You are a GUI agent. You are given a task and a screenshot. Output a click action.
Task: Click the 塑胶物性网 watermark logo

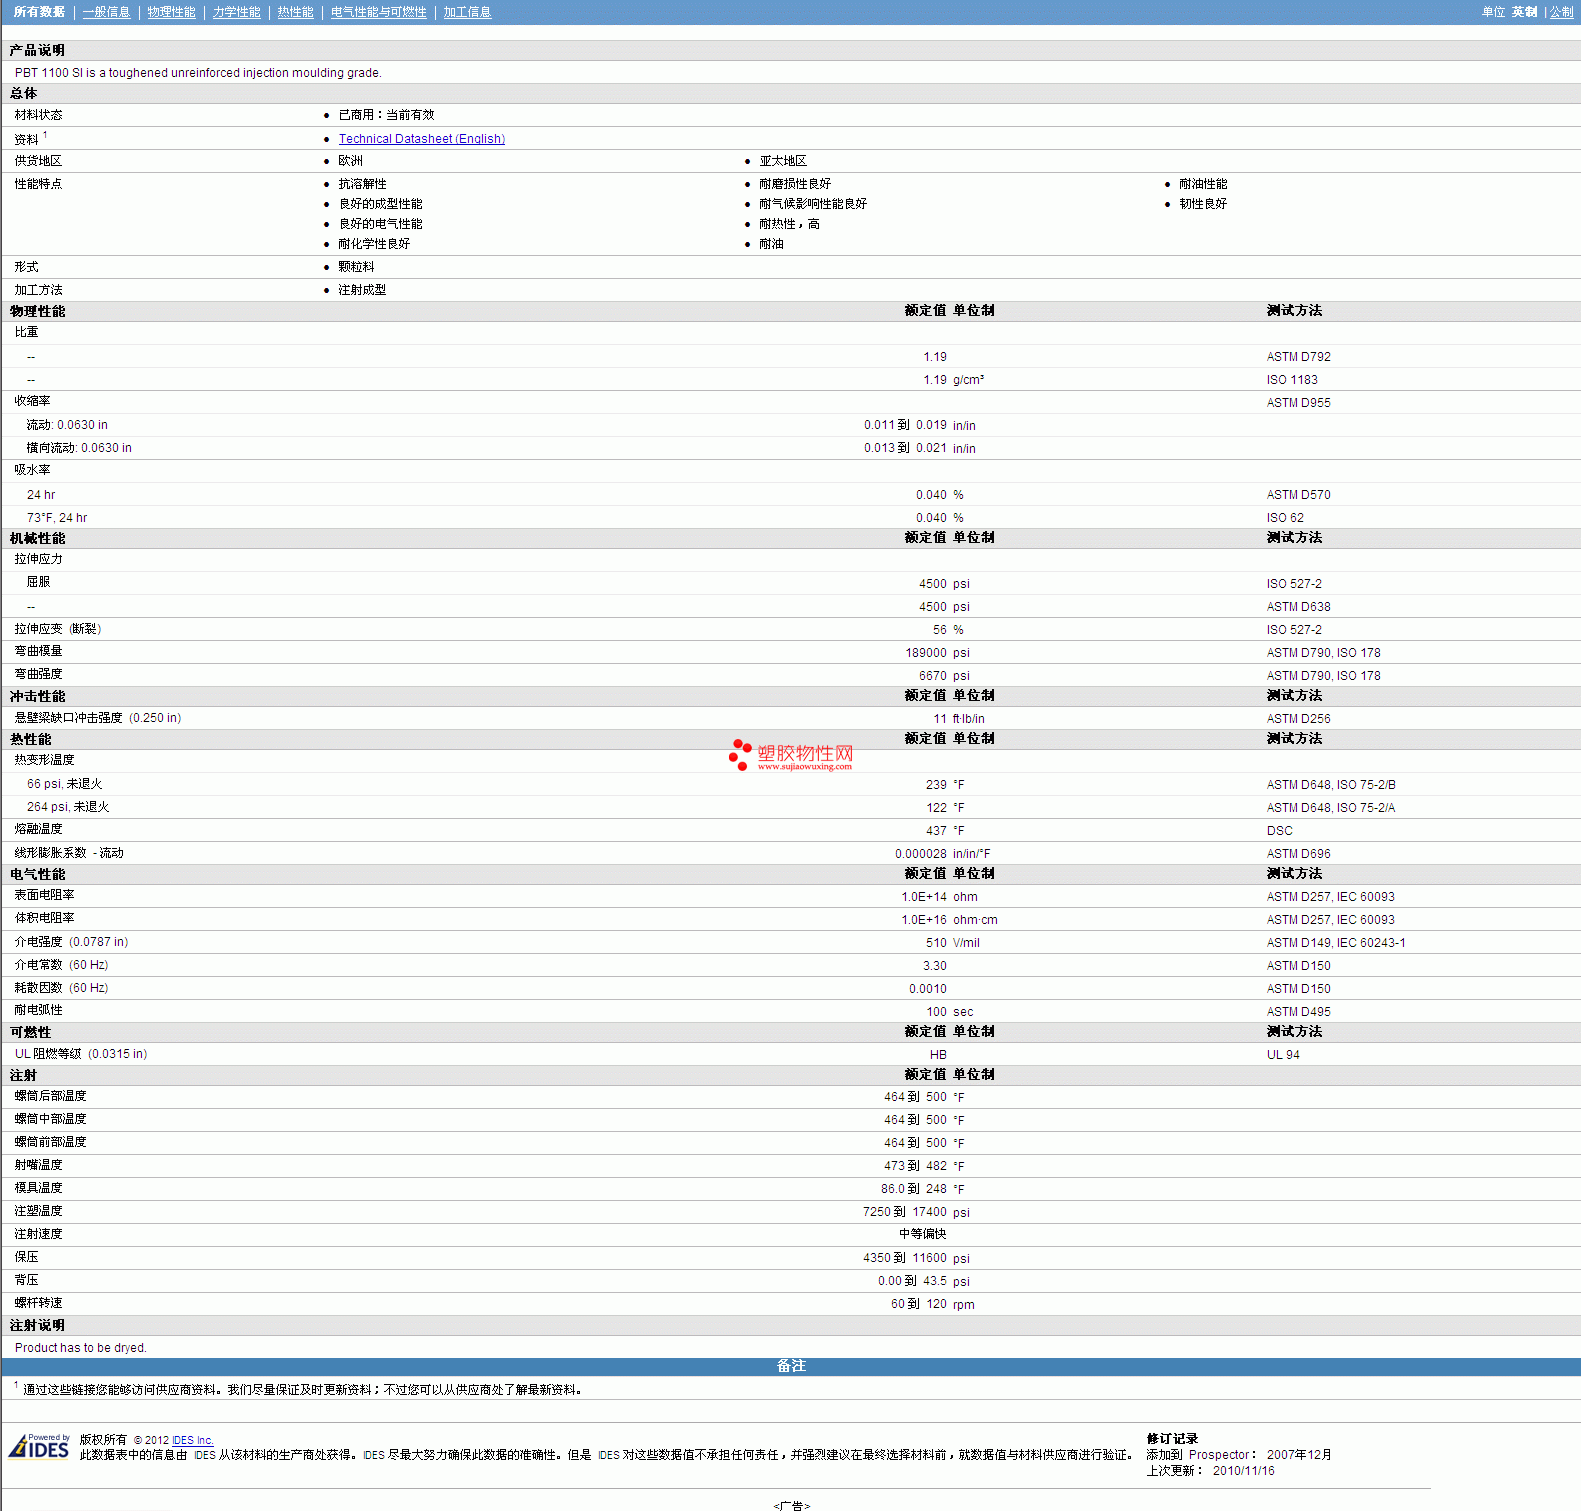791,756
